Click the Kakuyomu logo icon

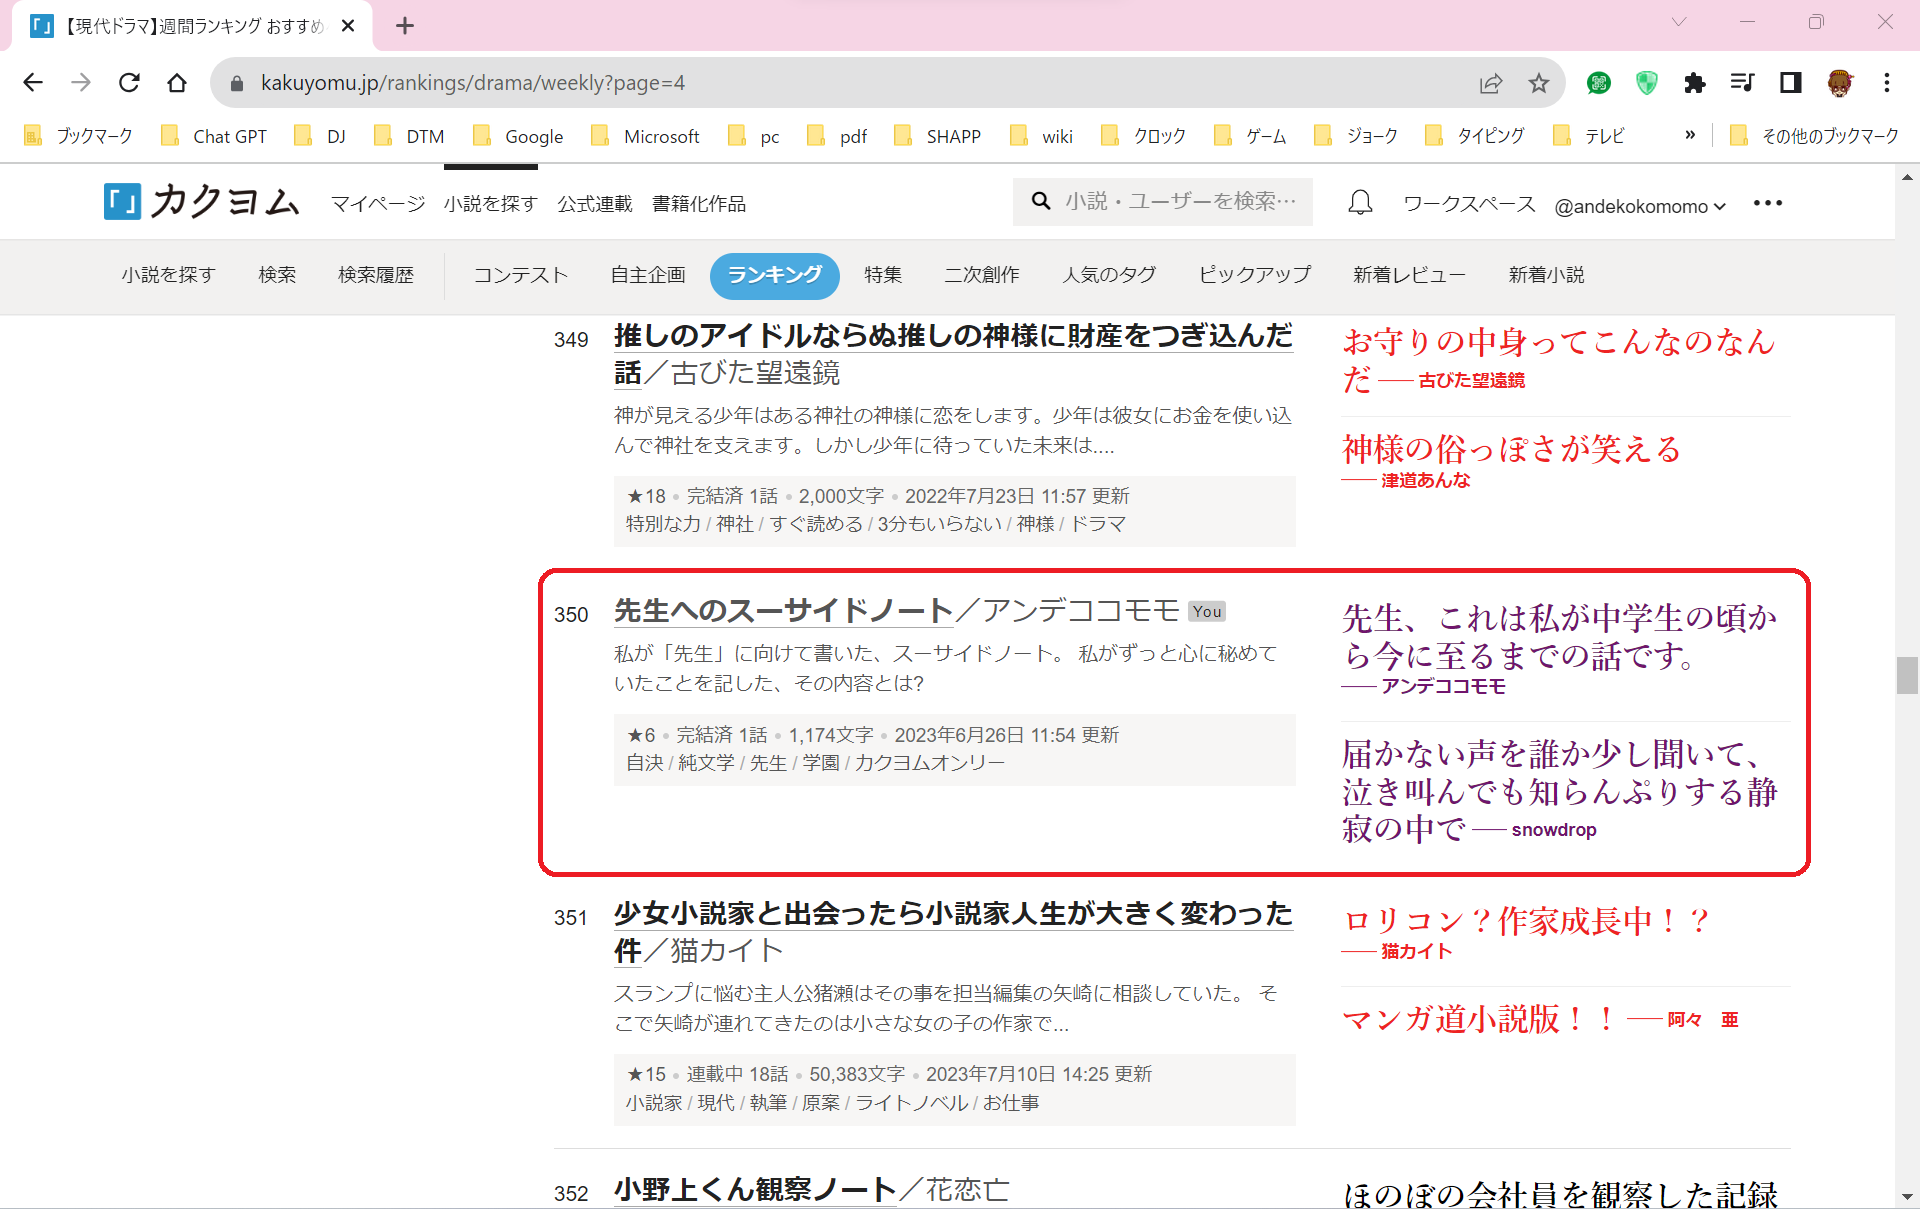123,202
